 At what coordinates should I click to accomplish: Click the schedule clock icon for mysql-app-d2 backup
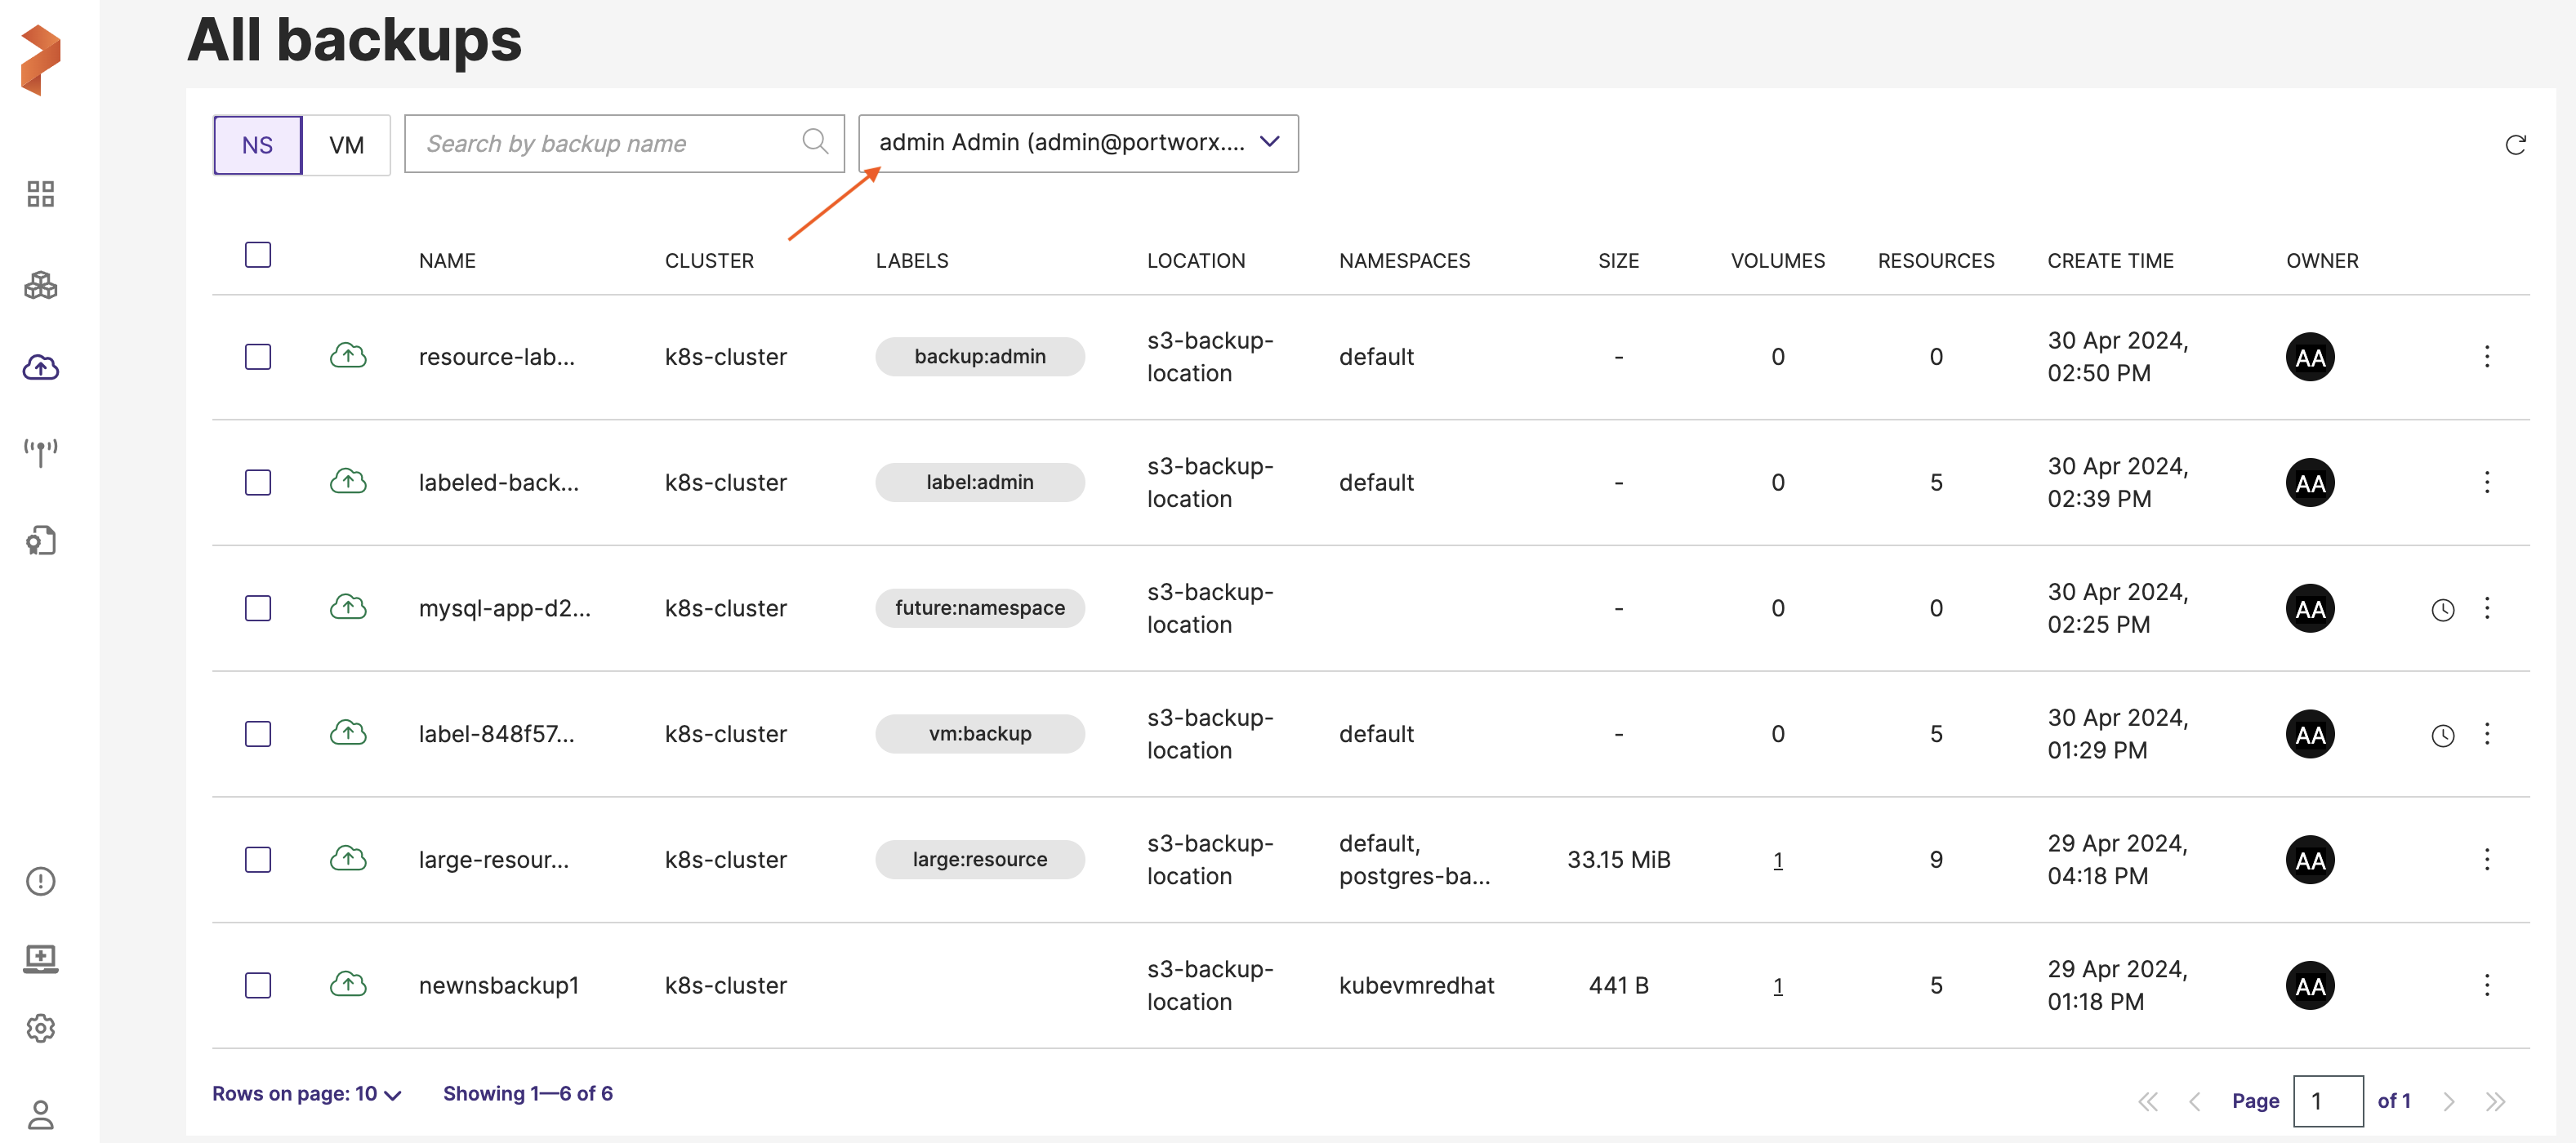click(x=2442, y=609)
